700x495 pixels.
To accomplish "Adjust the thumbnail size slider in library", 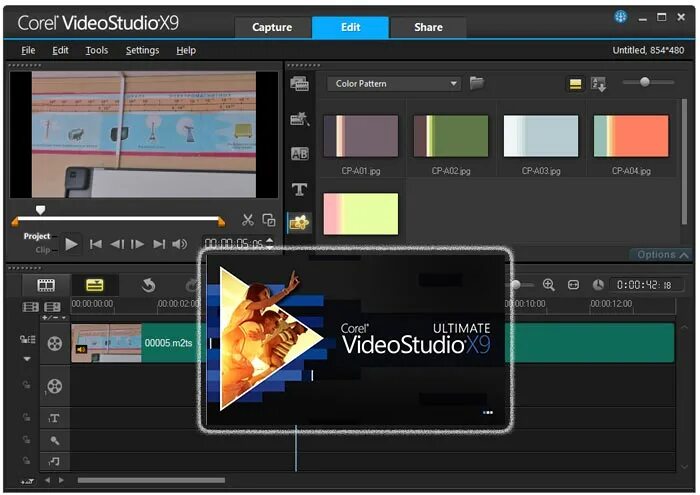I will click(x=644, y=82).
